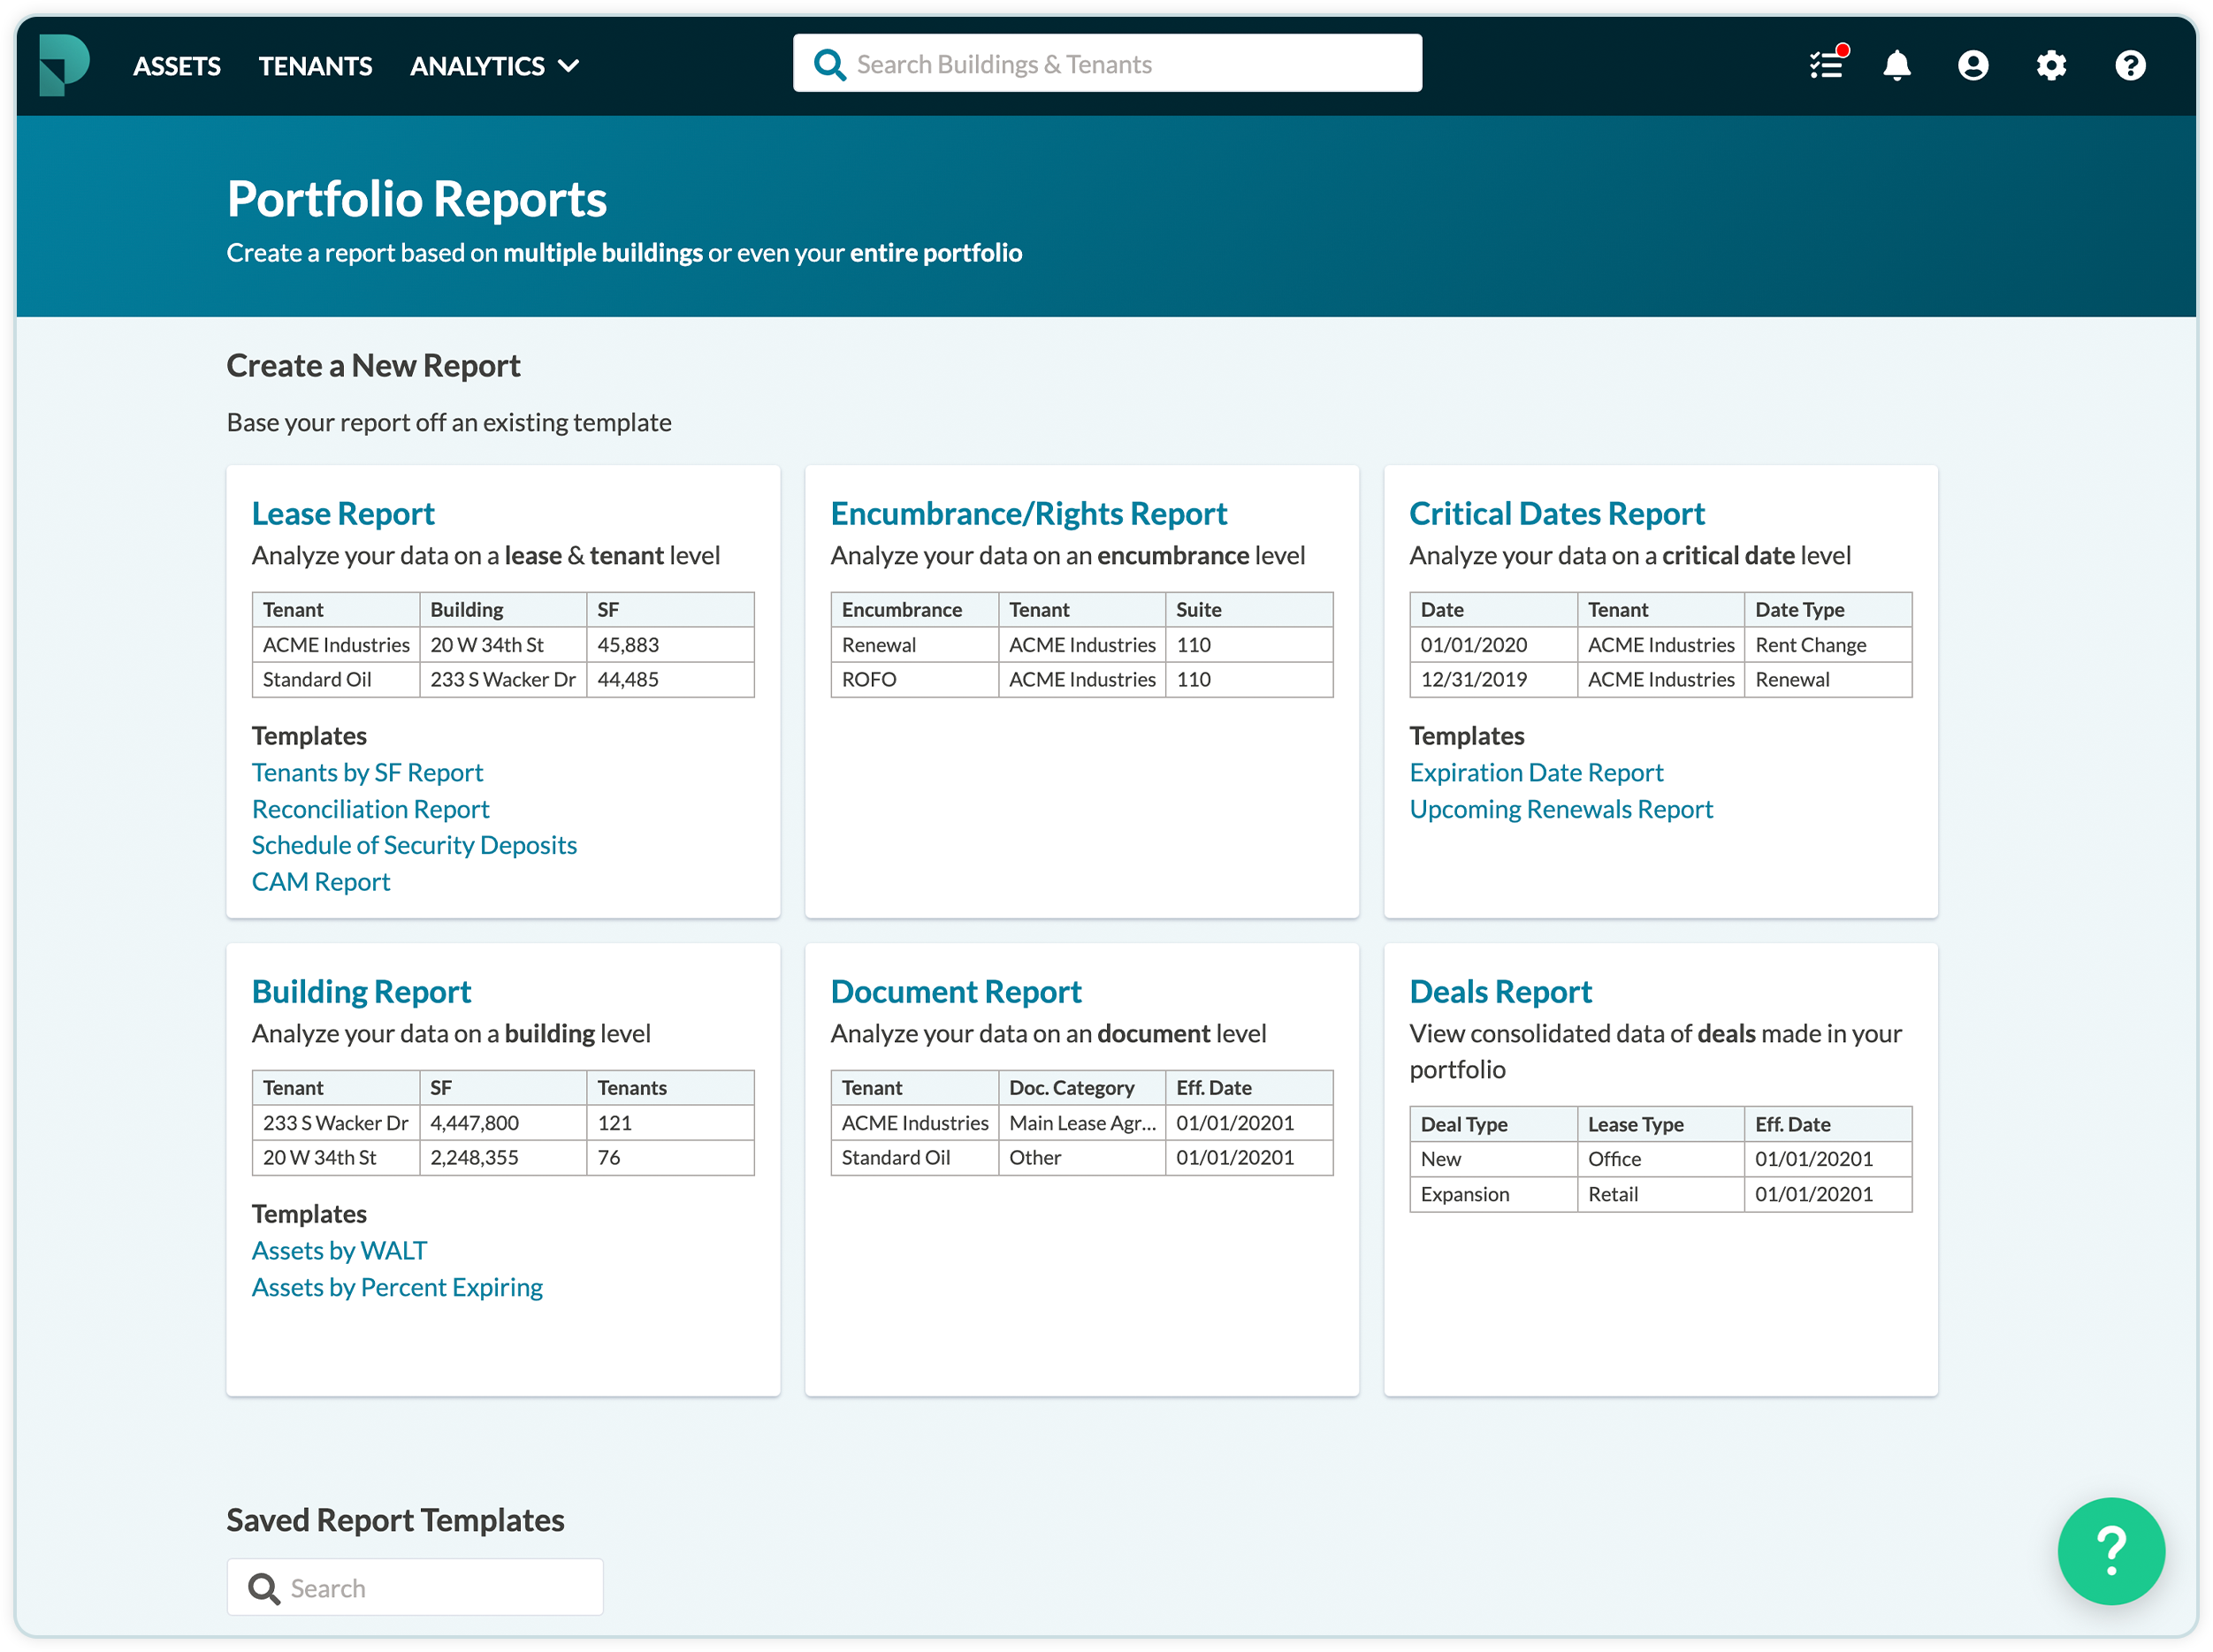This screenshot has width=2213, height=1652.
Task: Open the Encumbrance/Rights Report
Action: [x=1028, y=513]
